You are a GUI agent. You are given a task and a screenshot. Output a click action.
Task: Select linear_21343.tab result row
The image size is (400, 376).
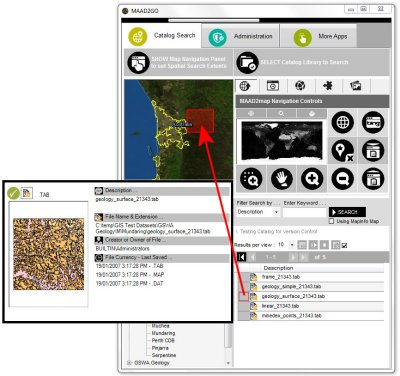coord(311,306)
